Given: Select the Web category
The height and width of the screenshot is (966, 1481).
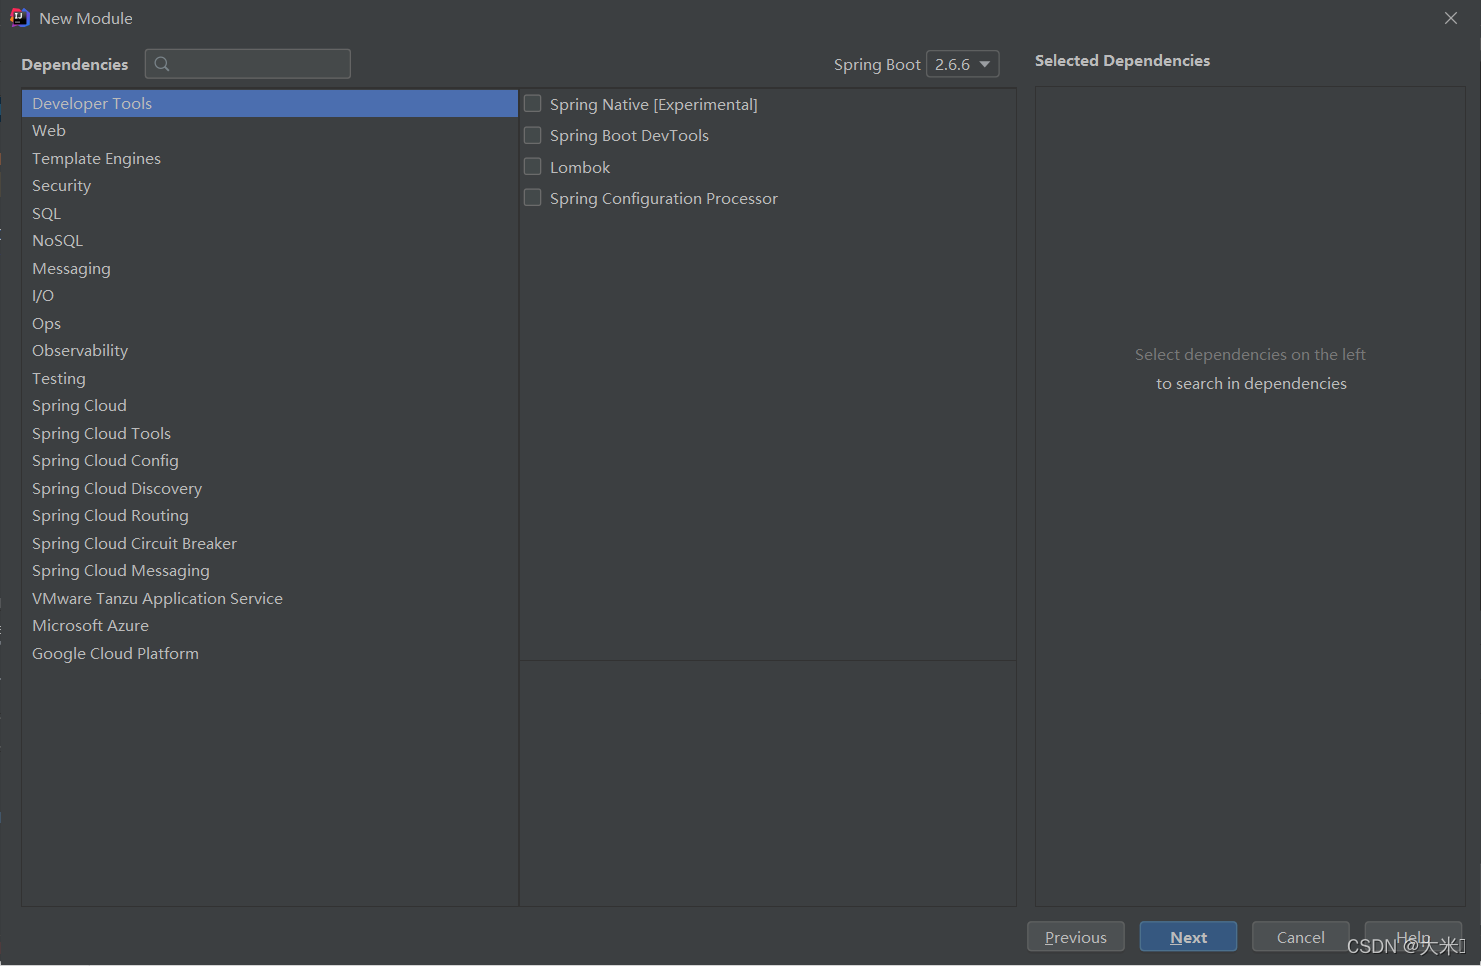Looking at the screenshot, I should coord(270,131).
